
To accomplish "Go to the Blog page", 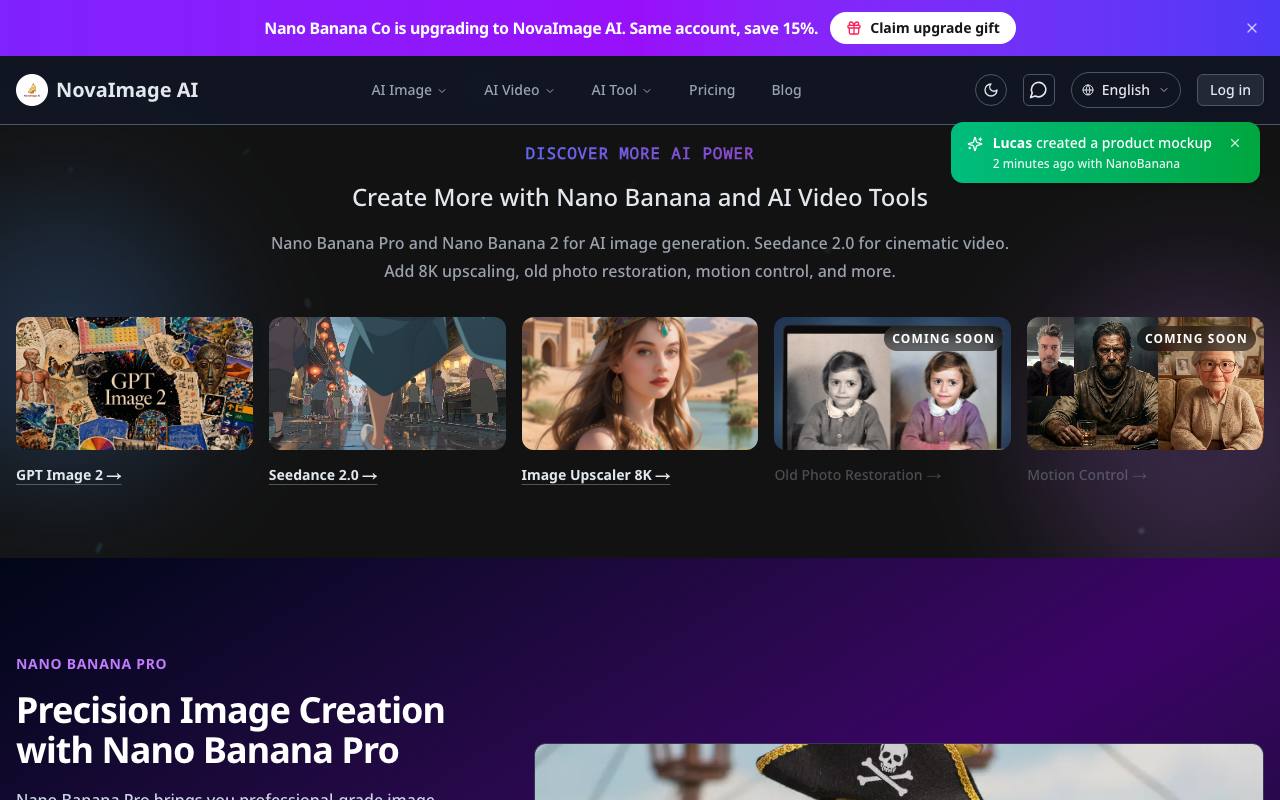I will pos(786,90).
